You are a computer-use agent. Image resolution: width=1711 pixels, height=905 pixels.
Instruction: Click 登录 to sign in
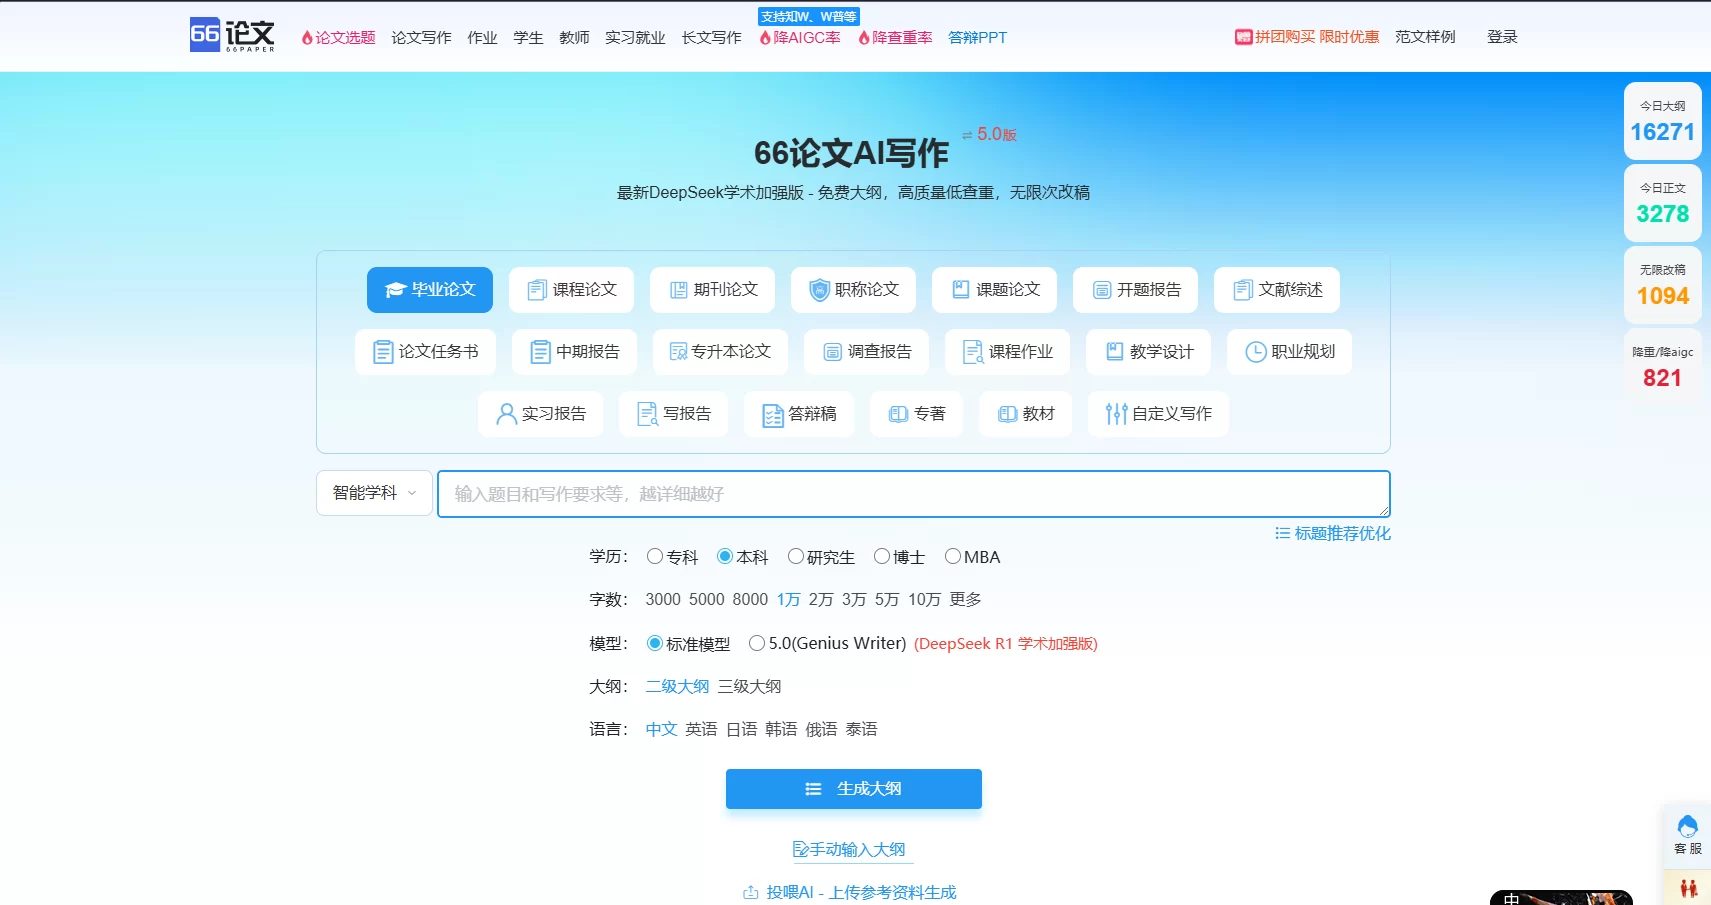(1502, 37)
